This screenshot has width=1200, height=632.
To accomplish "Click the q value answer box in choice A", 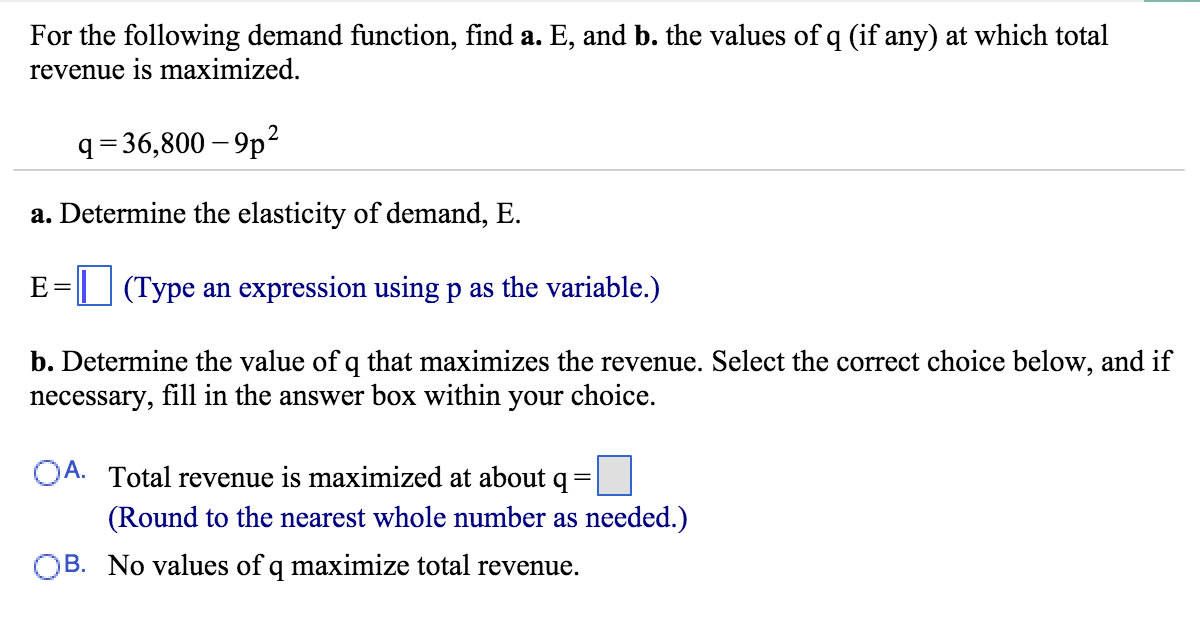I will coord(614,477).
